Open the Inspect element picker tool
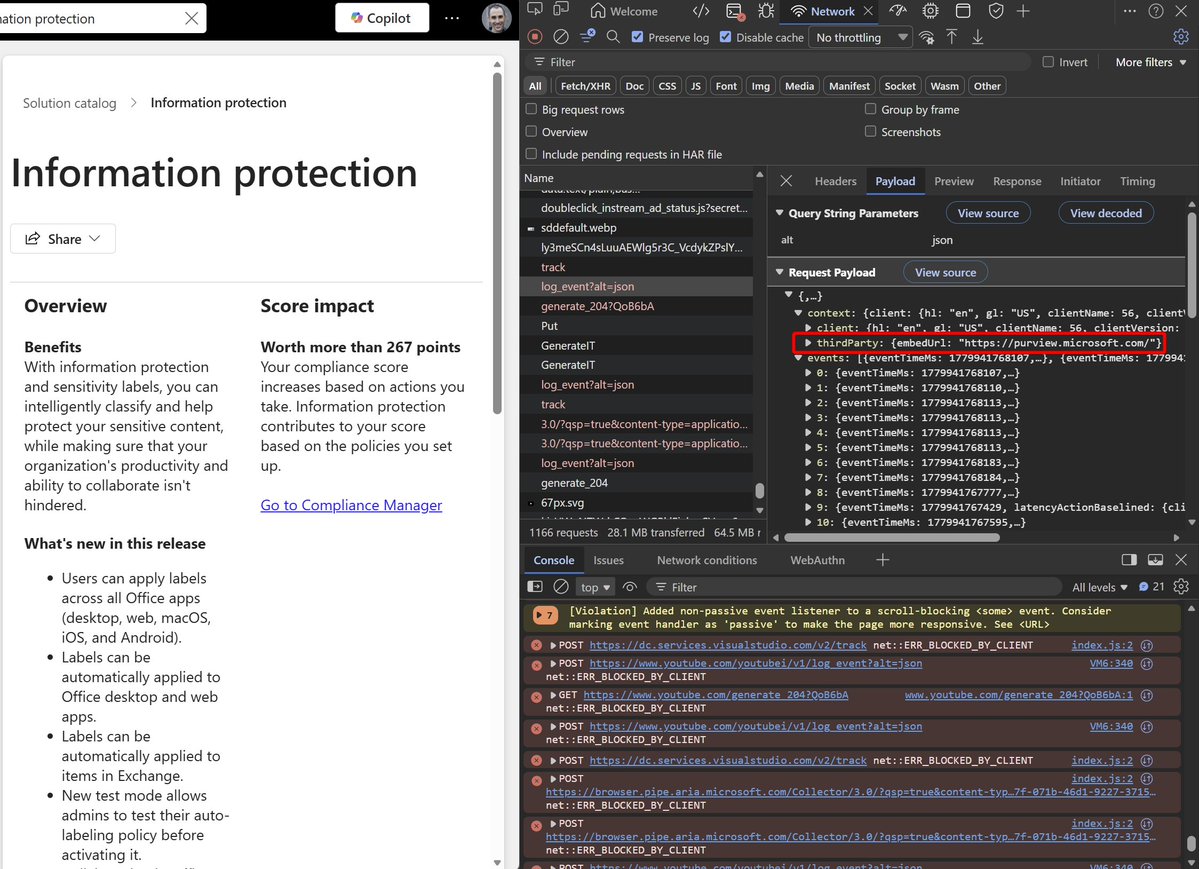The image size is (1199, 869). pos(535,10)
